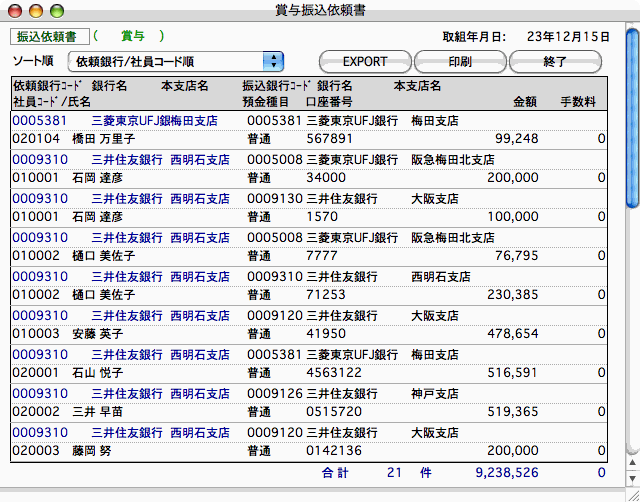
Task: Click the 振込依頼書 boxed label field
Action: click(50, 37)
